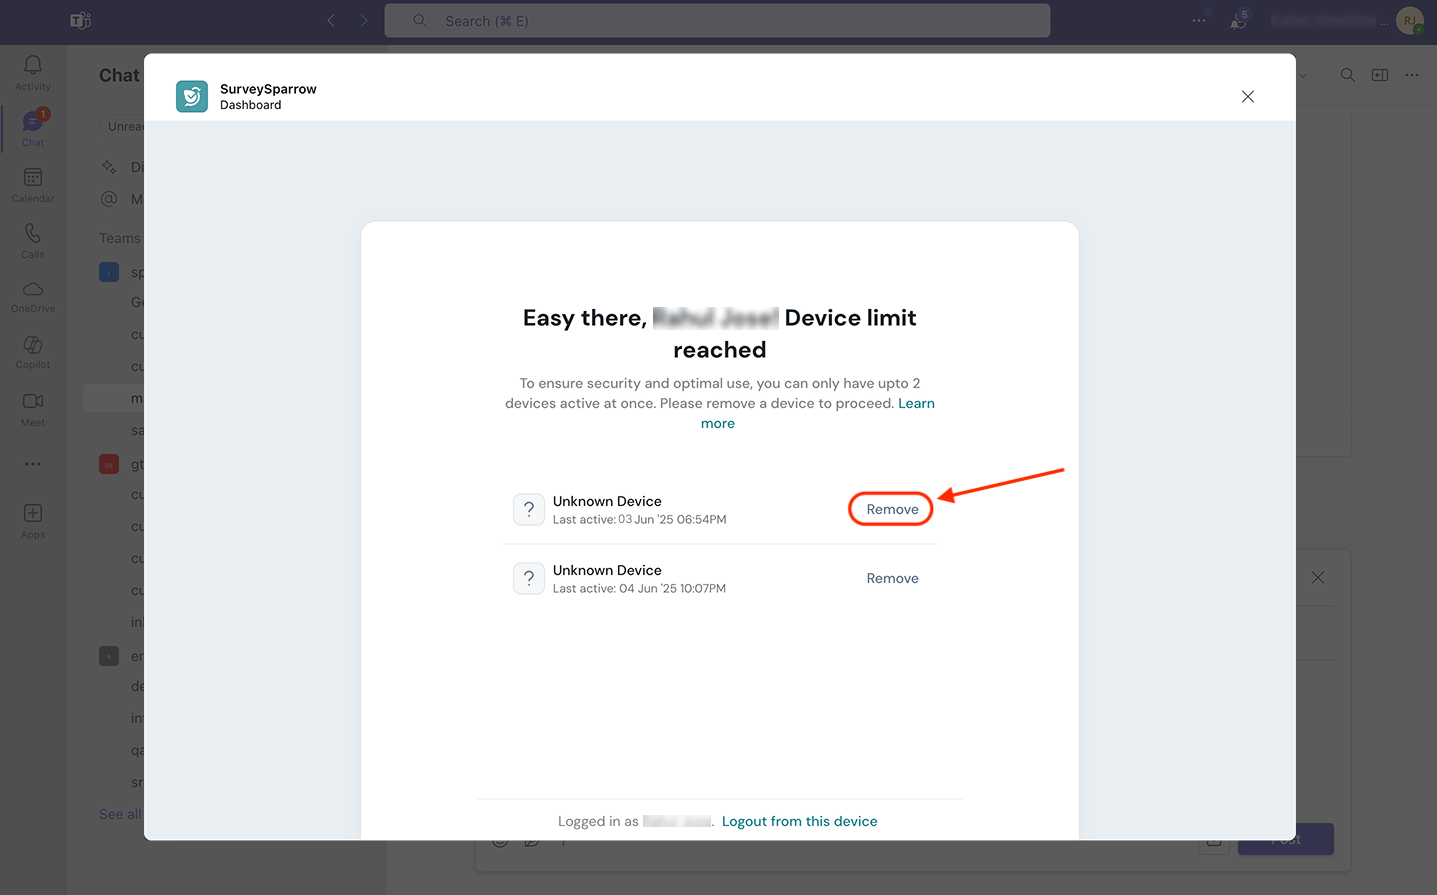Viewport: 1437px width, 895px height.
Task: Click the Teams search field
Action: tap(717, 21)
